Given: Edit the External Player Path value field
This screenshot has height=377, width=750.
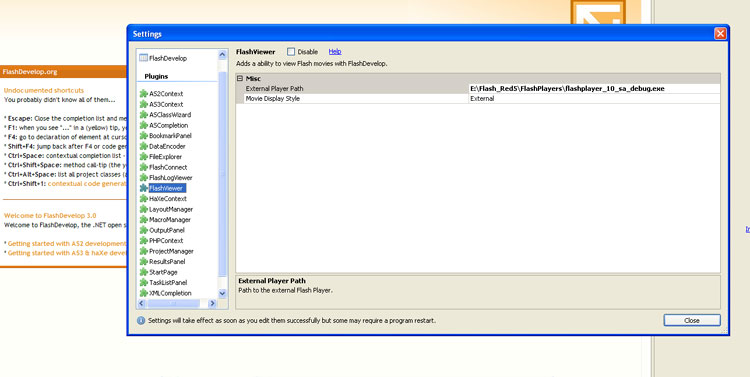Looking at the screenshot, I should tap(594, 89).
